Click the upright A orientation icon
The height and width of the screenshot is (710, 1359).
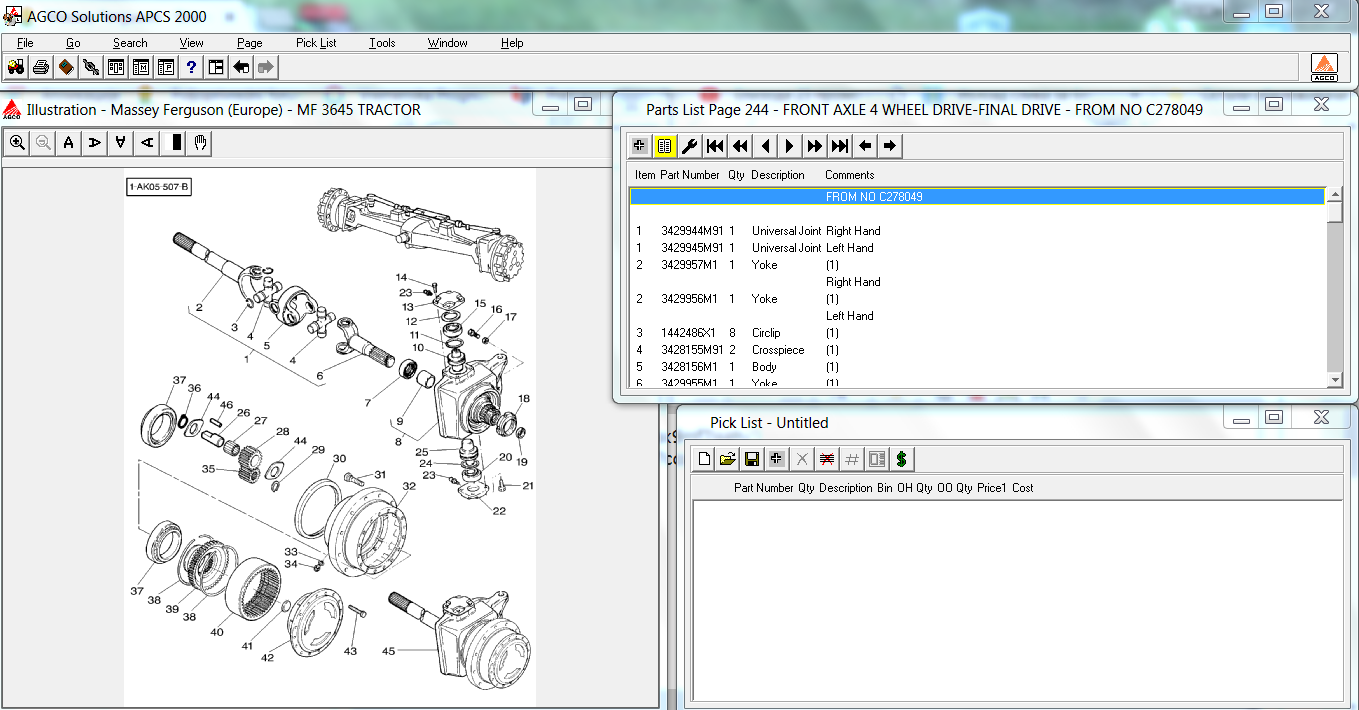point(68,143)
